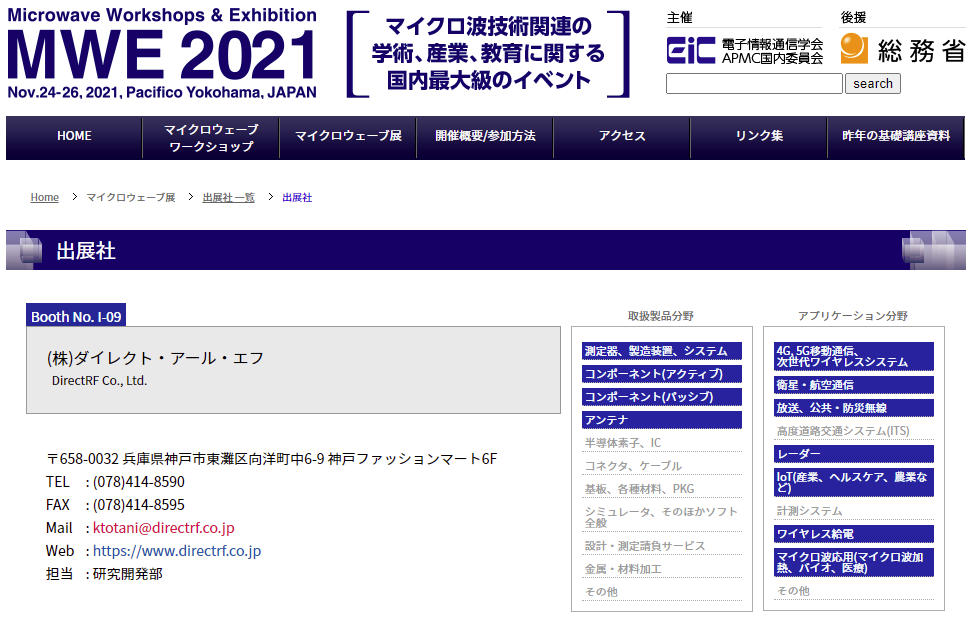Select 4G, 5G移動通信 application field

854,357
